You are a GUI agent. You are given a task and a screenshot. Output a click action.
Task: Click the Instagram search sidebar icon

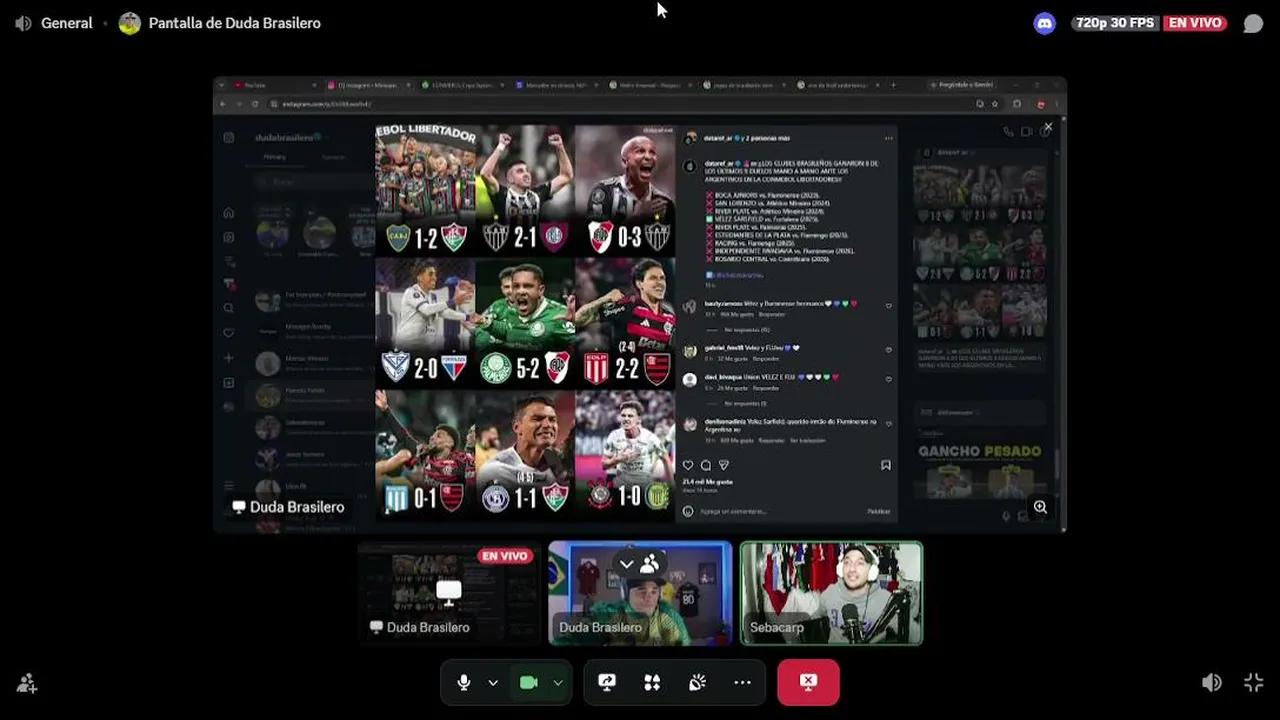point(229,309)
